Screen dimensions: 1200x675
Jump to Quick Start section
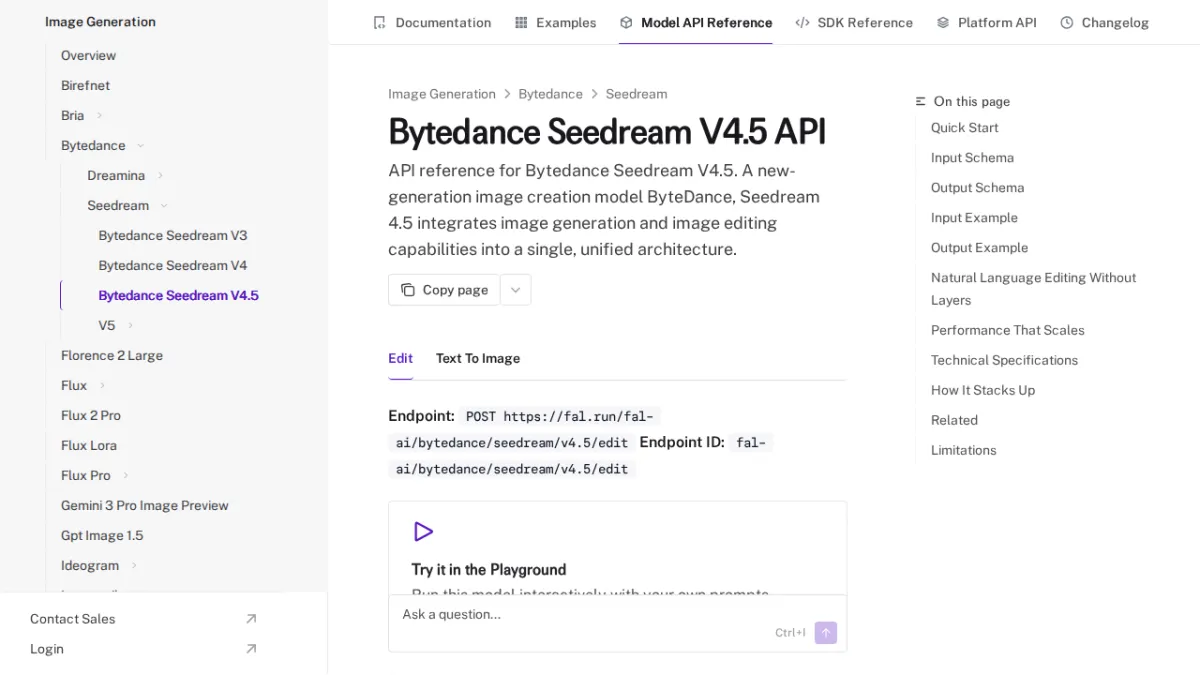(964, 128)
